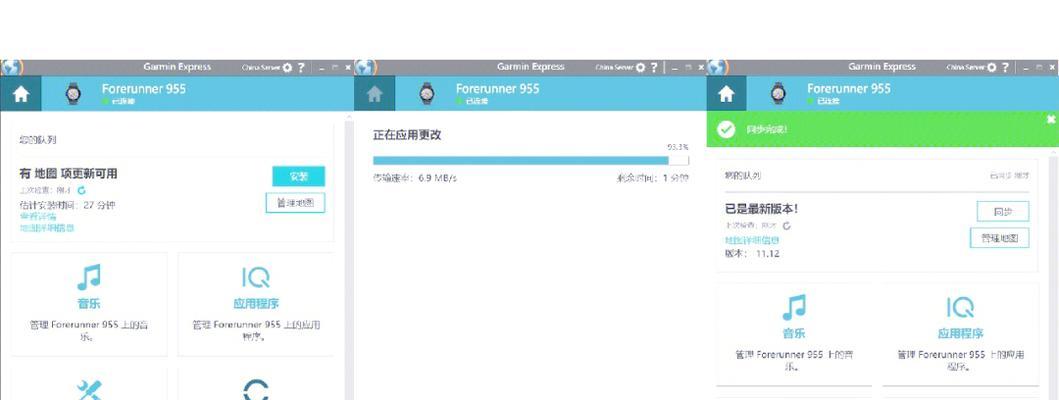Screen dimensions: 1059x400
Task: Open settings gear in the middle window
Action: (641, 68)
